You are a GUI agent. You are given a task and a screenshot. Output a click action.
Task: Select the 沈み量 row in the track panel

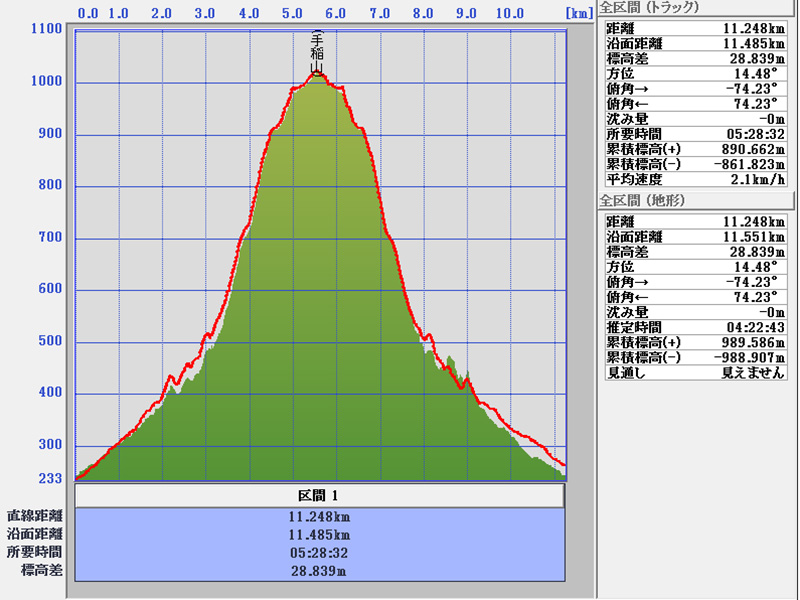coord(698,119)
